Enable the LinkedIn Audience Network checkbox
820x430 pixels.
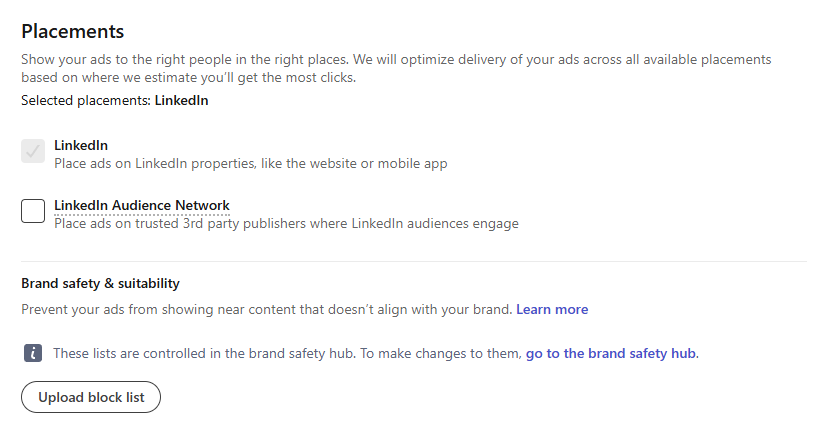pos(33,210)
